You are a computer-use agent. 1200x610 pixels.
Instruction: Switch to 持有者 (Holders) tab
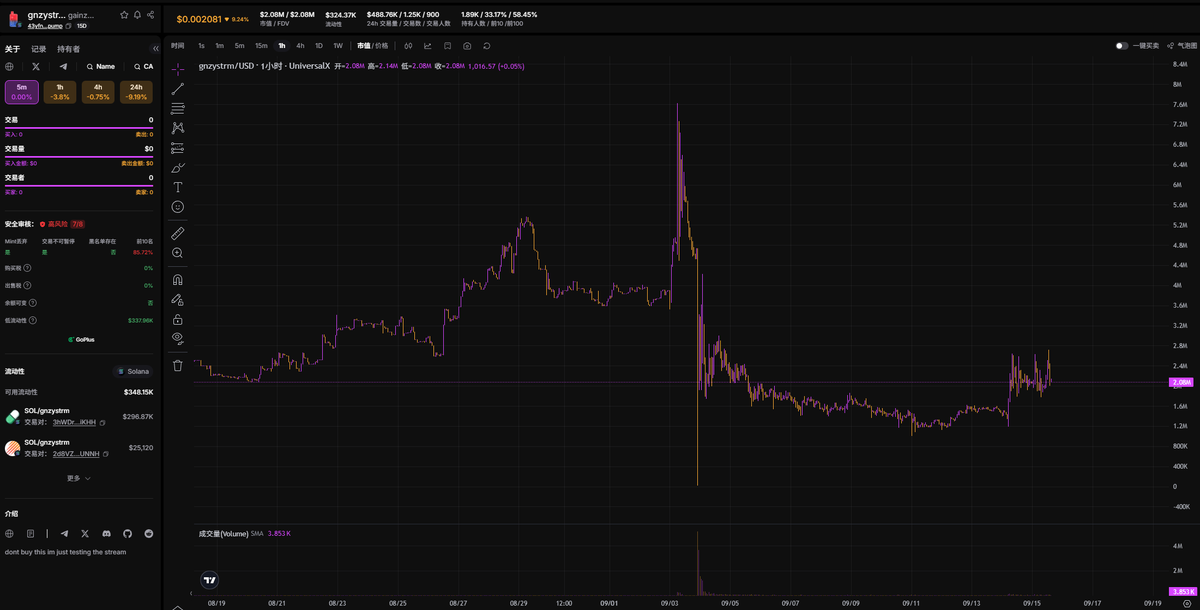click(69, 48)
